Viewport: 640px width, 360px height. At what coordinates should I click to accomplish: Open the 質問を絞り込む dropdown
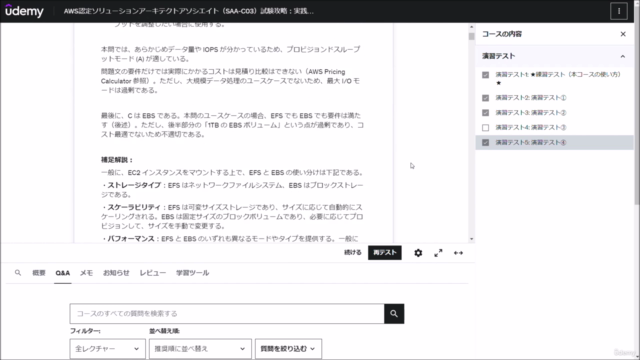pos(288,349)
